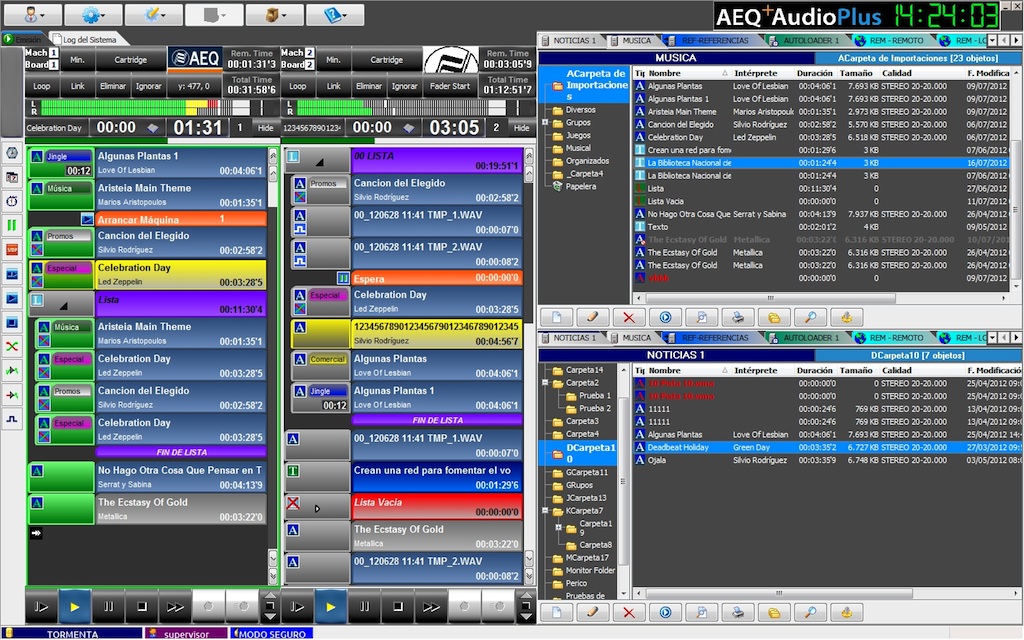
Task: Open the blue help book dropdown
Action: point(335,14)
